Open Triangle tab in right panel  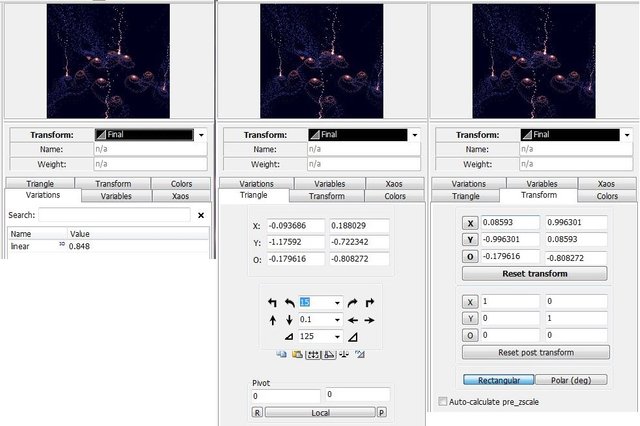466,196
